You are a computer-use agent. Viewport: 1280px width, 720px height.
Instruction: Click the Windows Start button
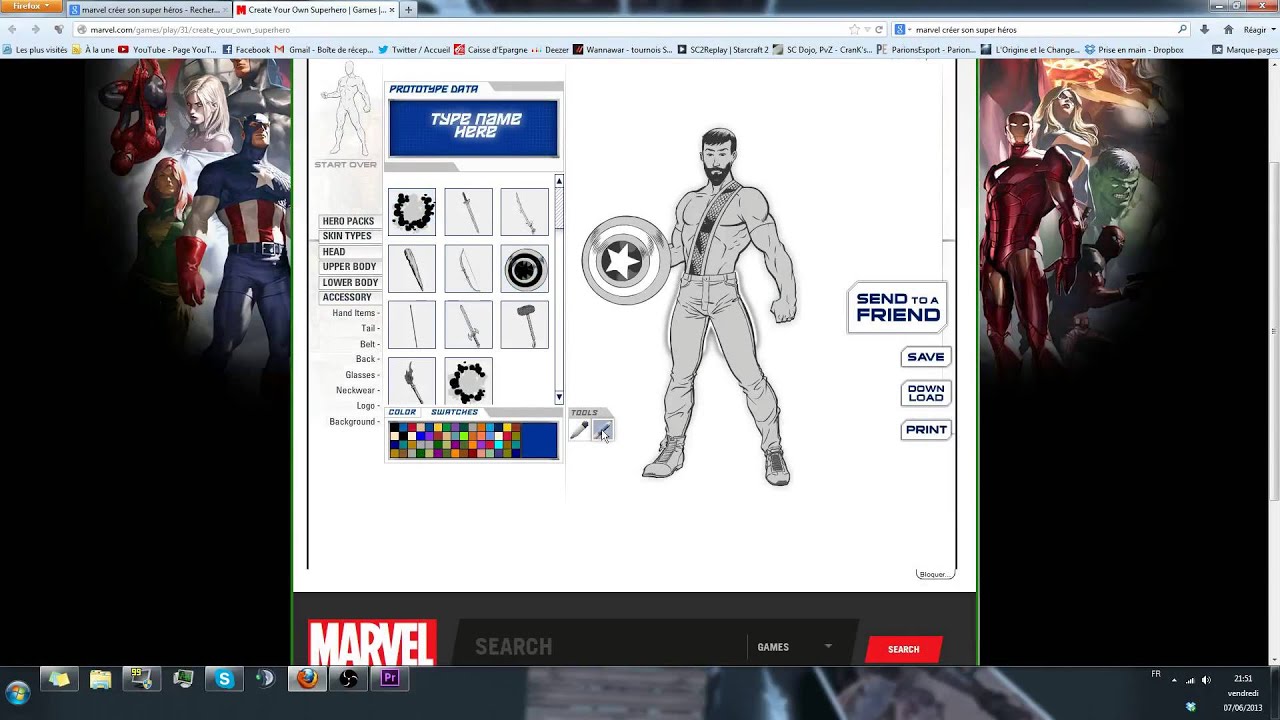coord(17,691)
